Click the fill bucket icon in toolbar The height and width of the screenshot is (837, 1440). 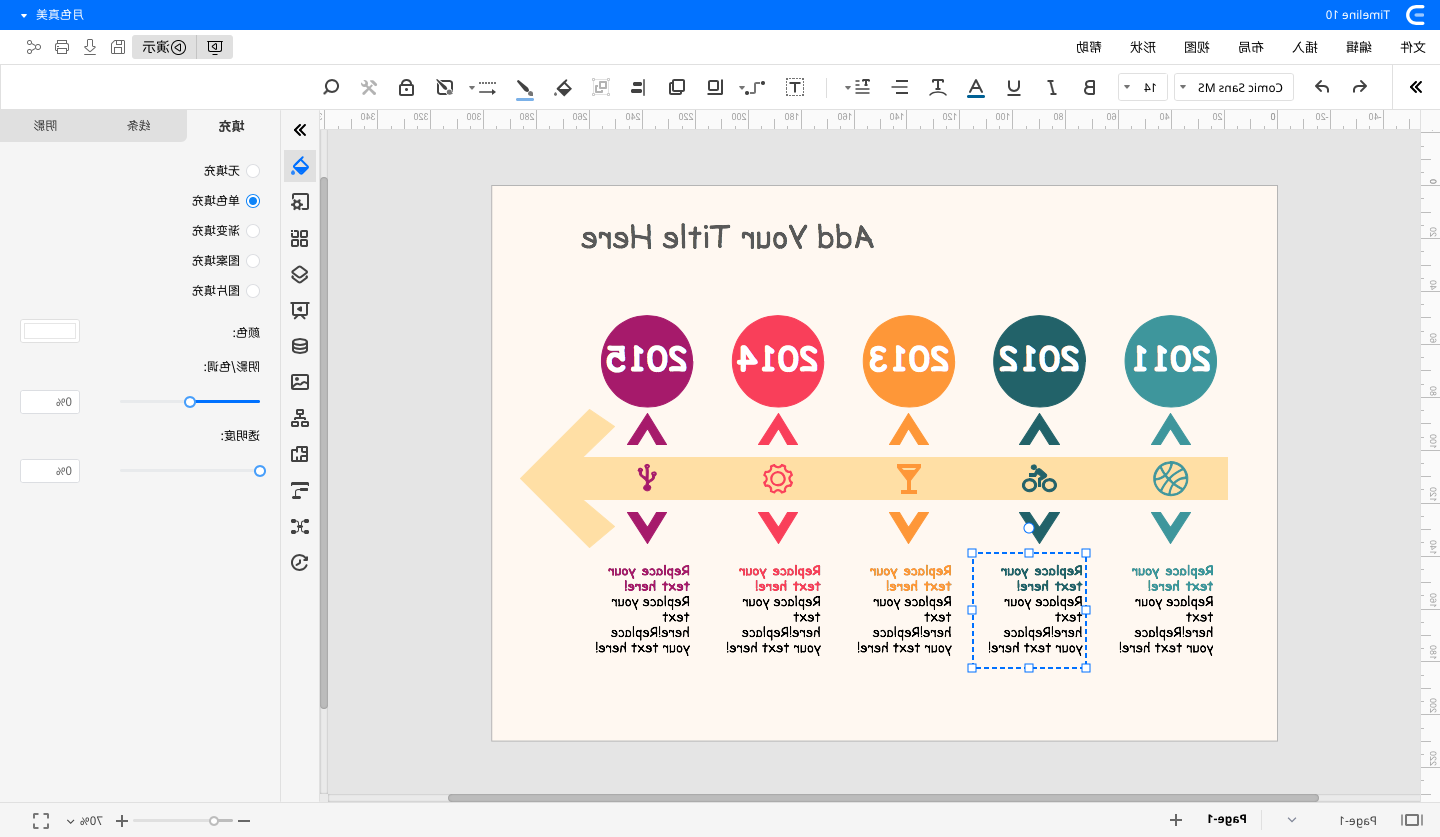point(563,88)
